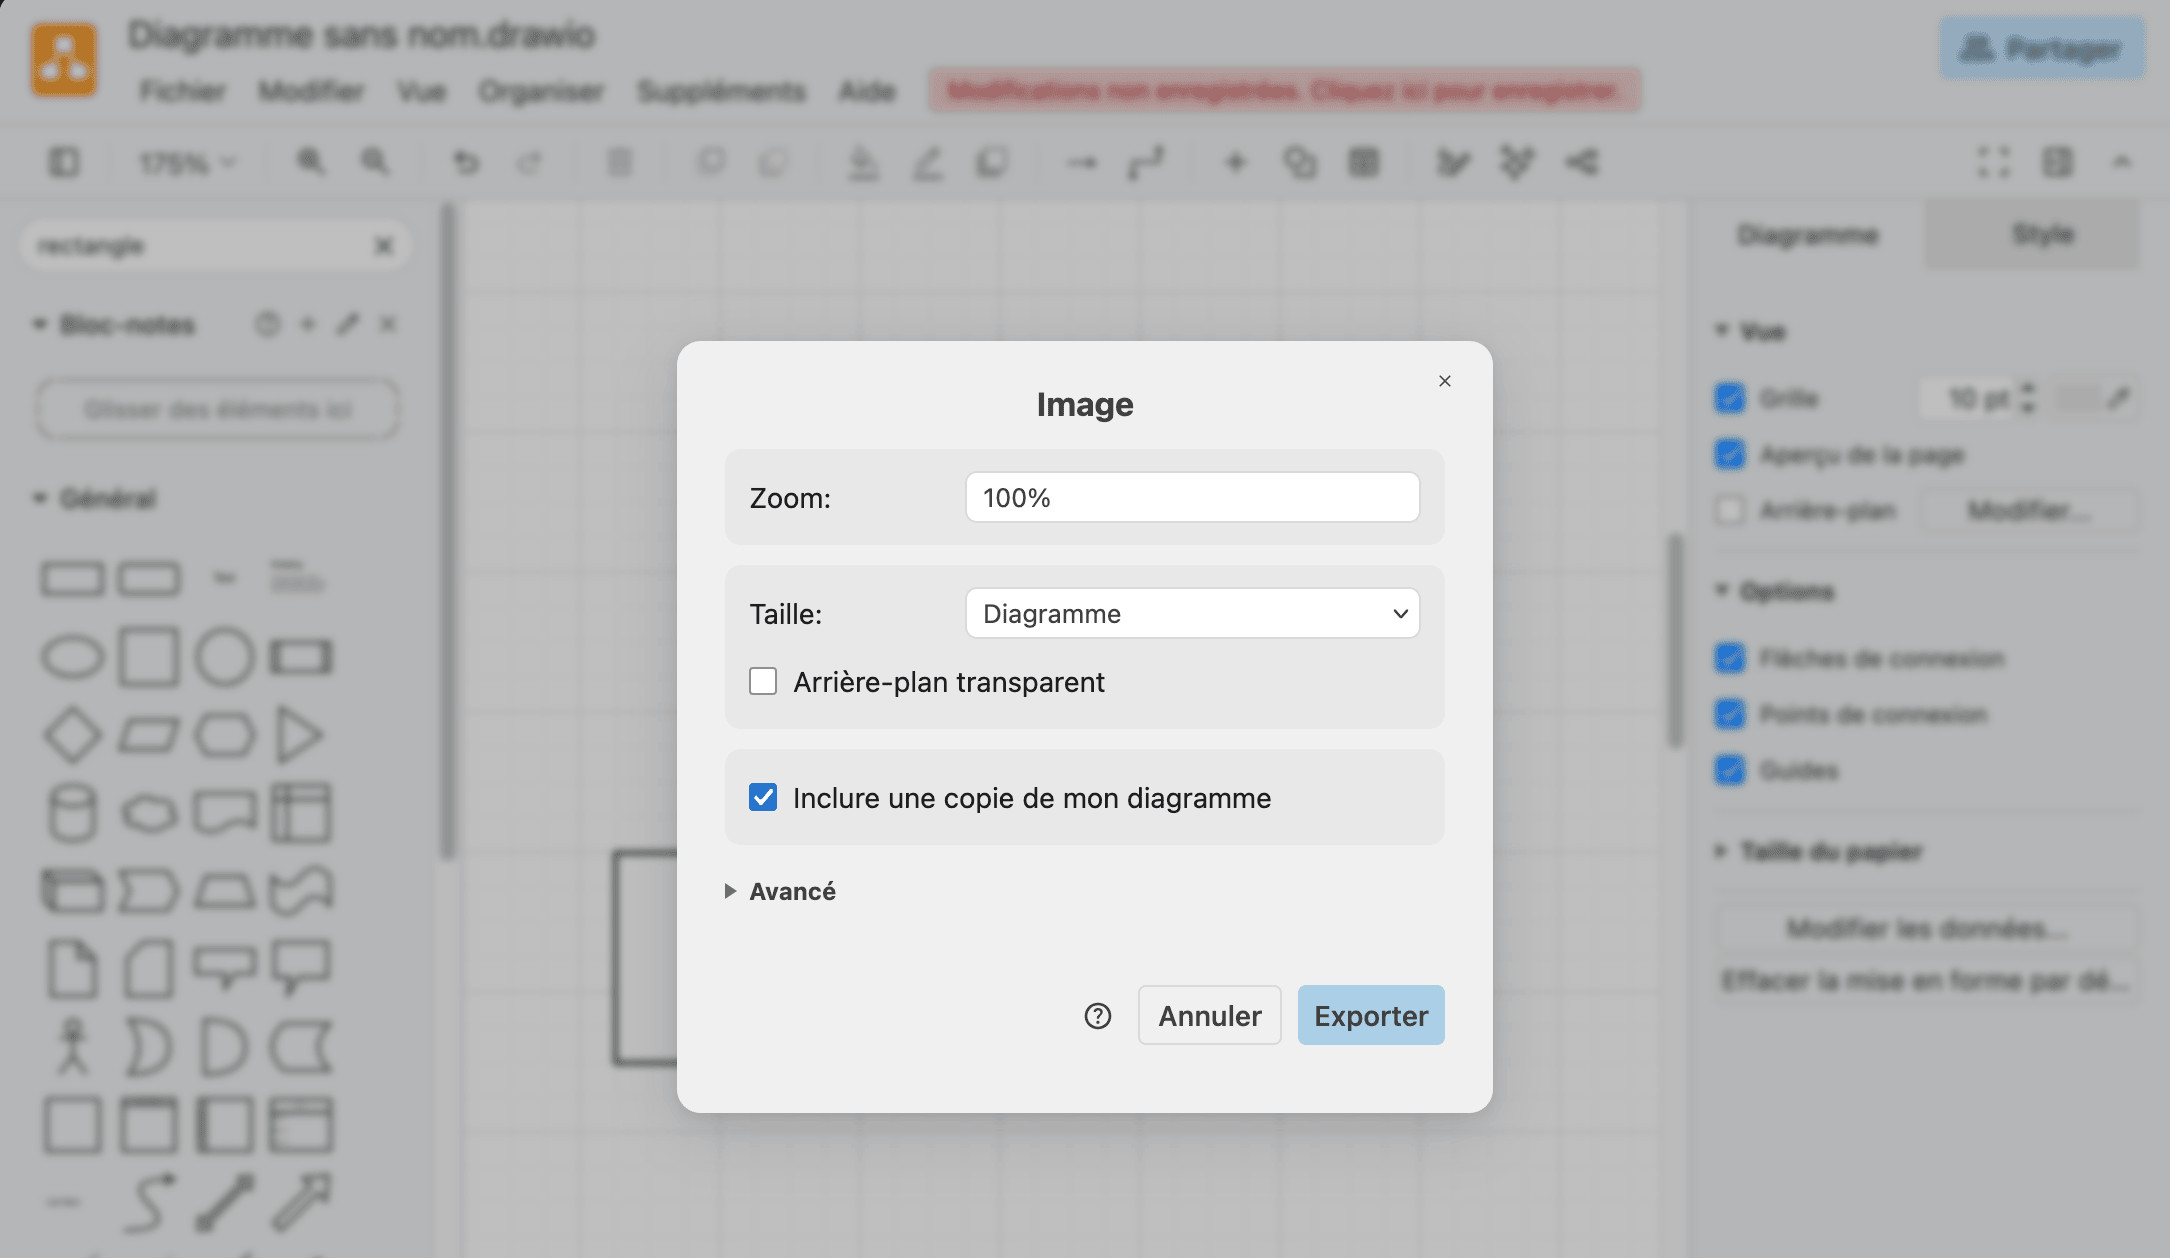Click the redo arrow icon

pos(529,162)
